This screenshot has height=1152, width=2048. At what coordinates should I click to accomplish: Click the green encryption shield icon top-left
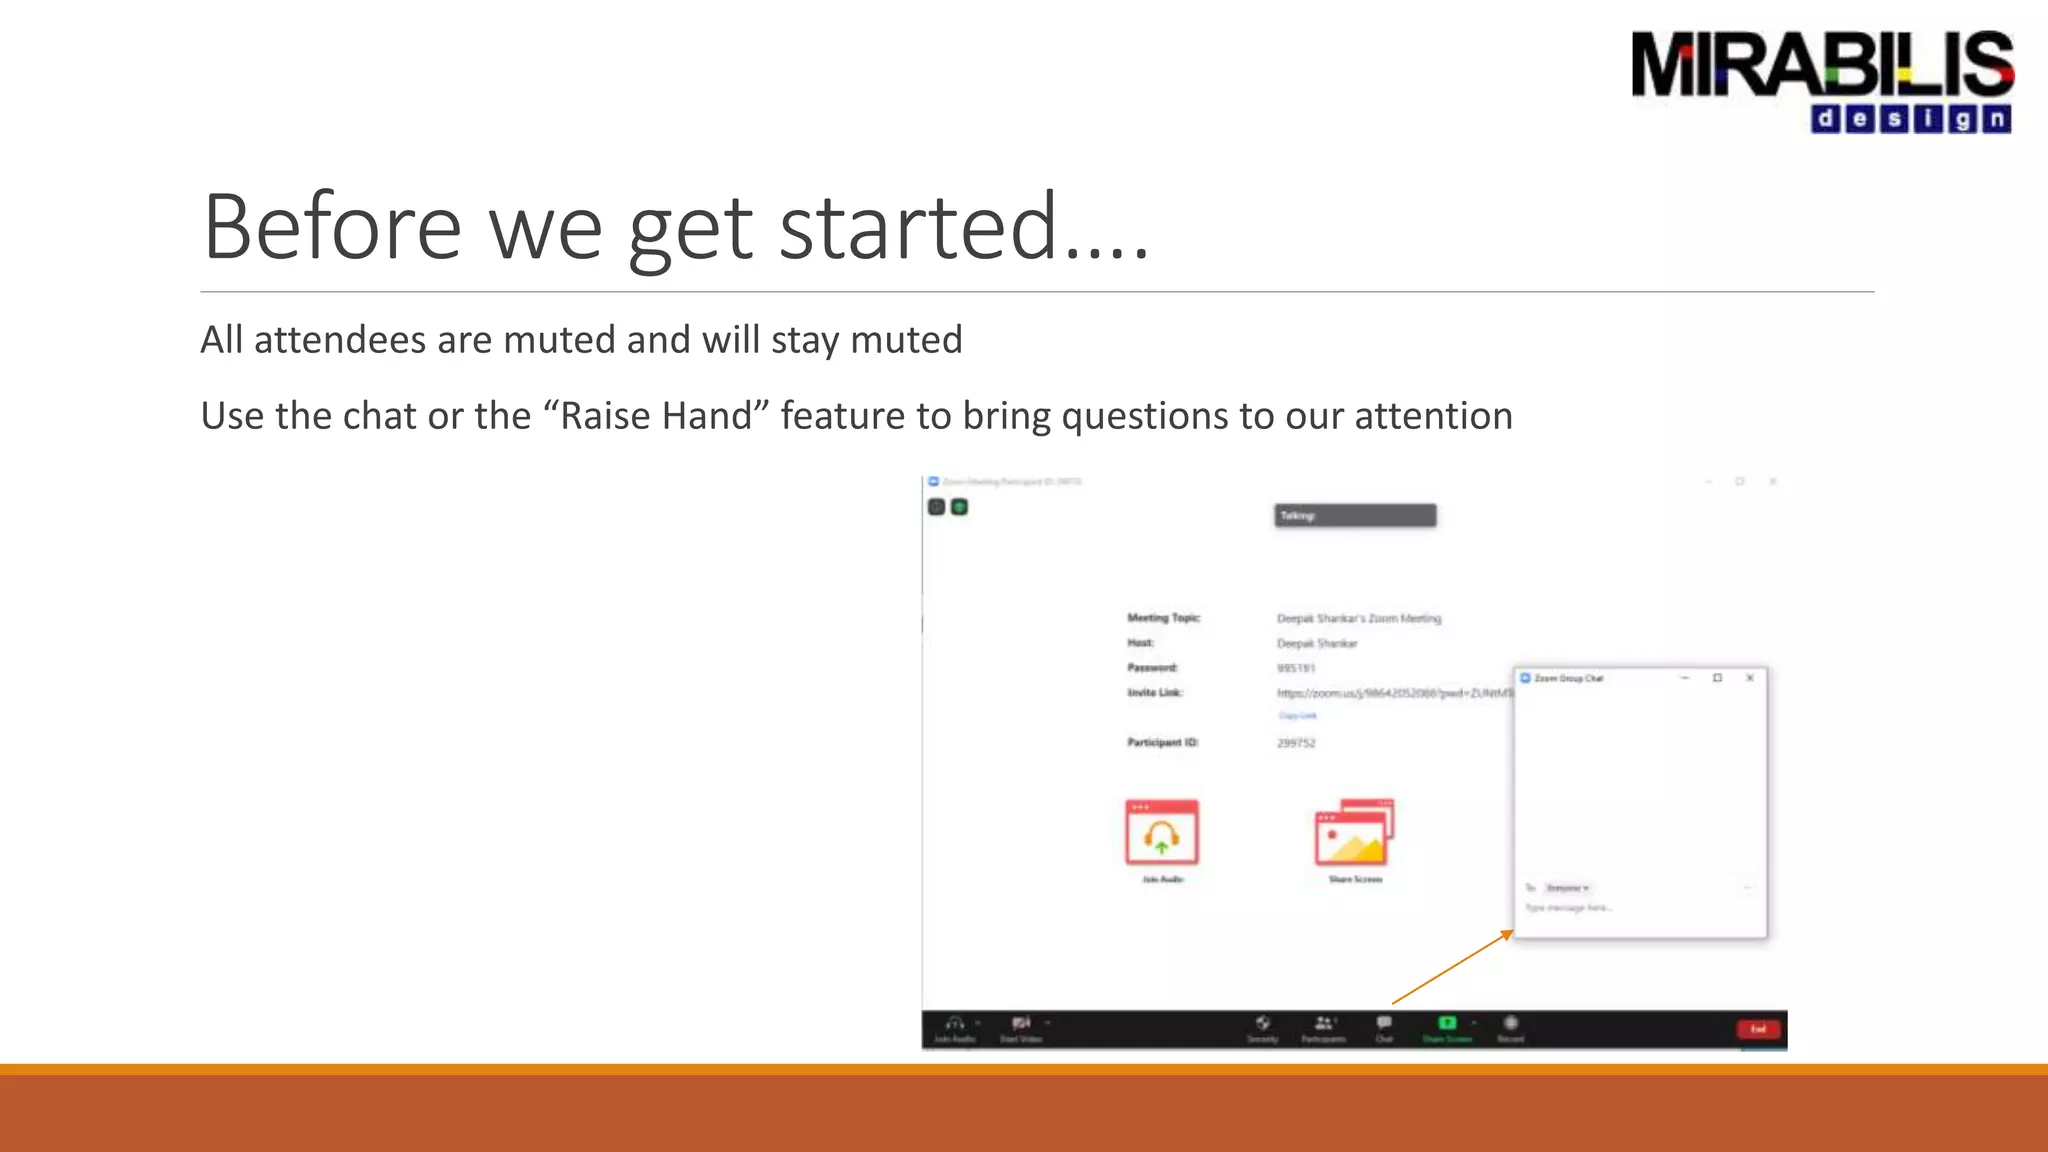click(959, 507)
